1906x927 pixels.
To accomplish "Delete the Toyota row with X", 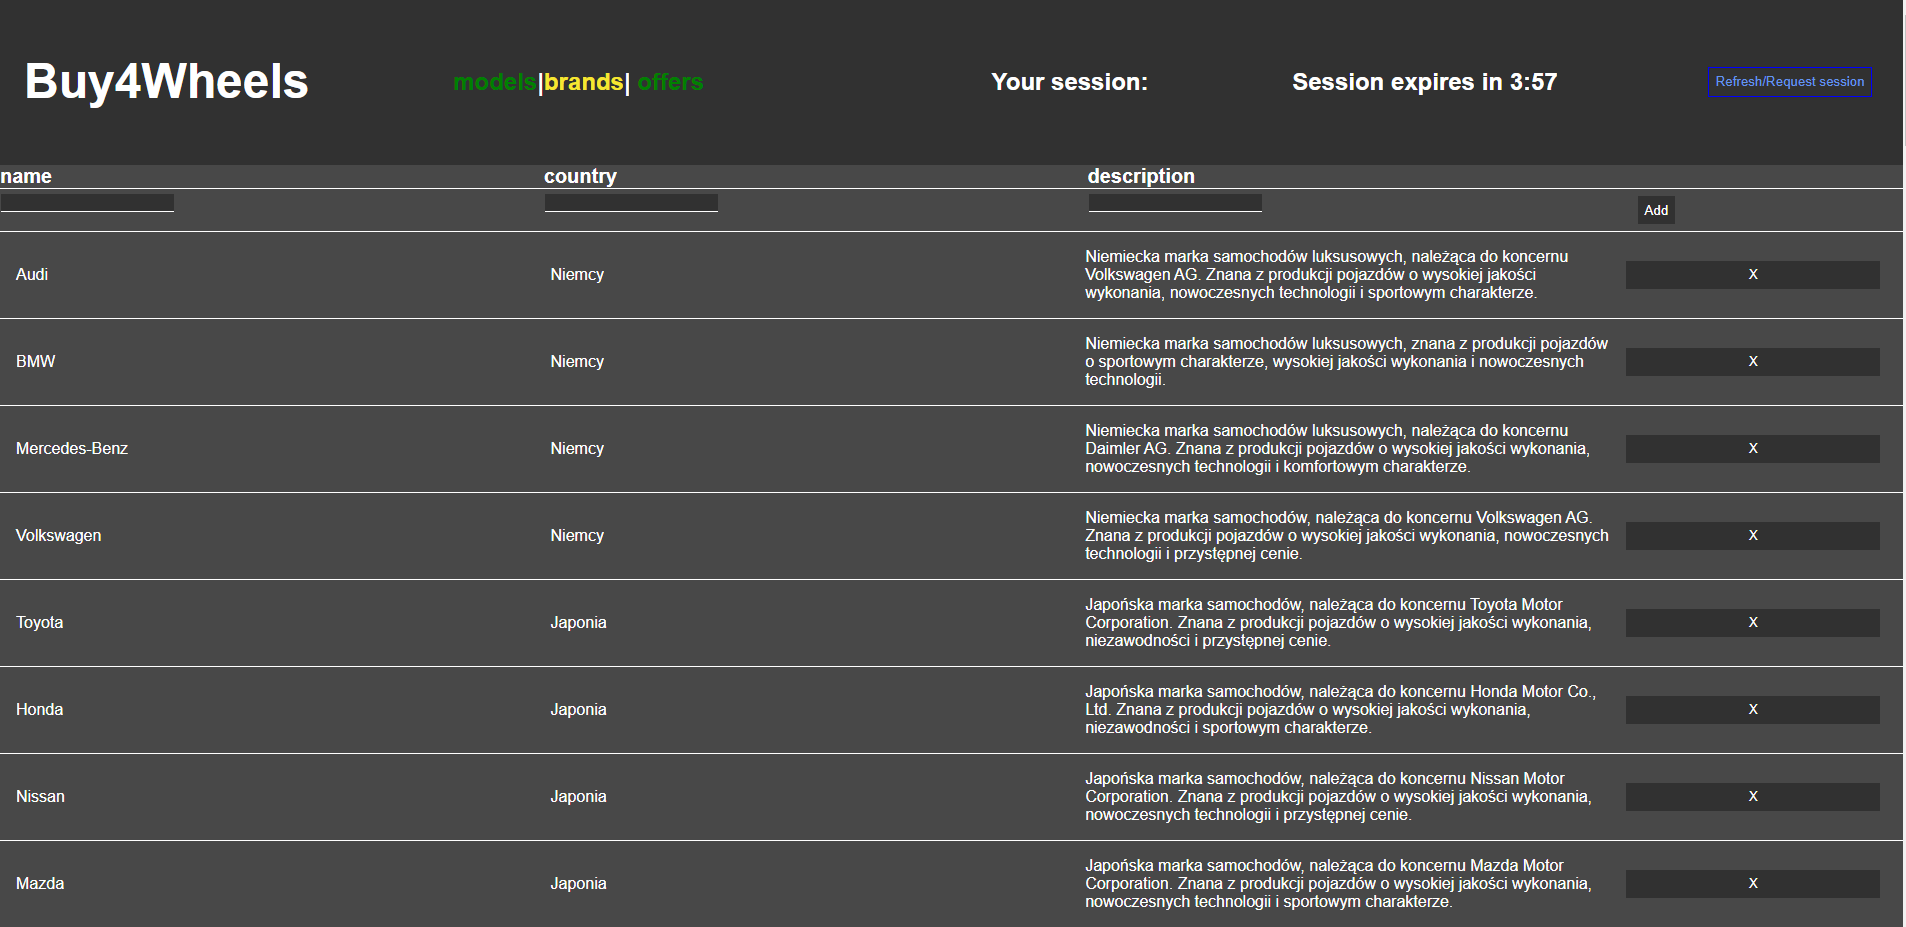I will pos(1752,623).
